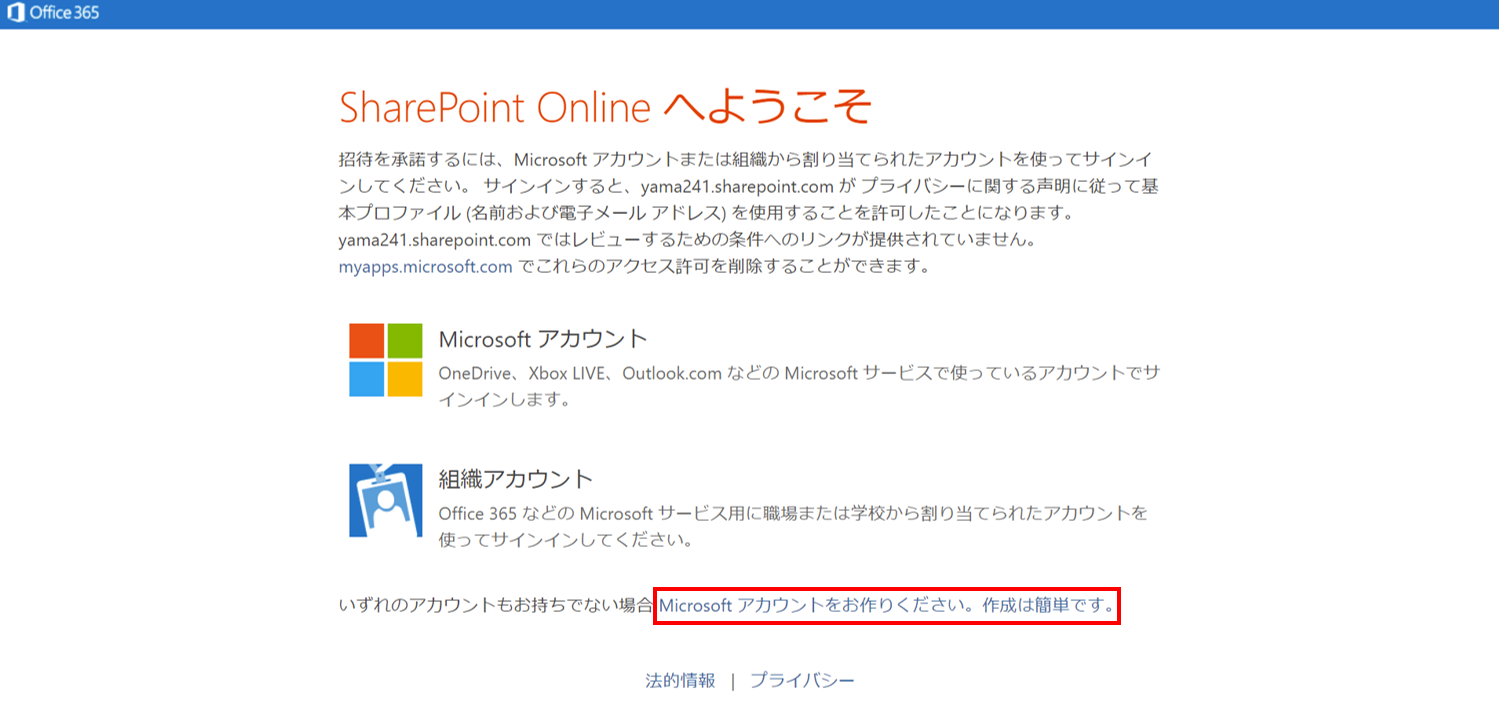
Task: Click the SharePoint Online へようこそ title
Action: [606, 107]
